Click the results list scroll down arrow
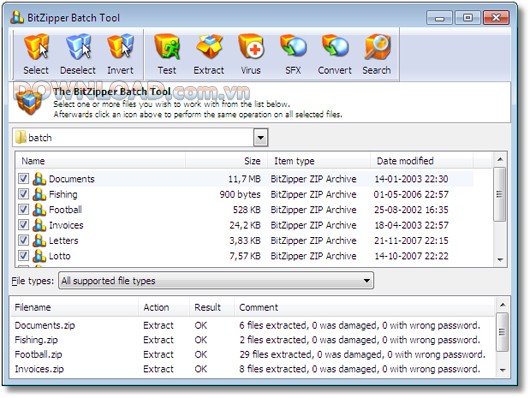The height and width of the screenshot is (398, 530). click(503, 370)
